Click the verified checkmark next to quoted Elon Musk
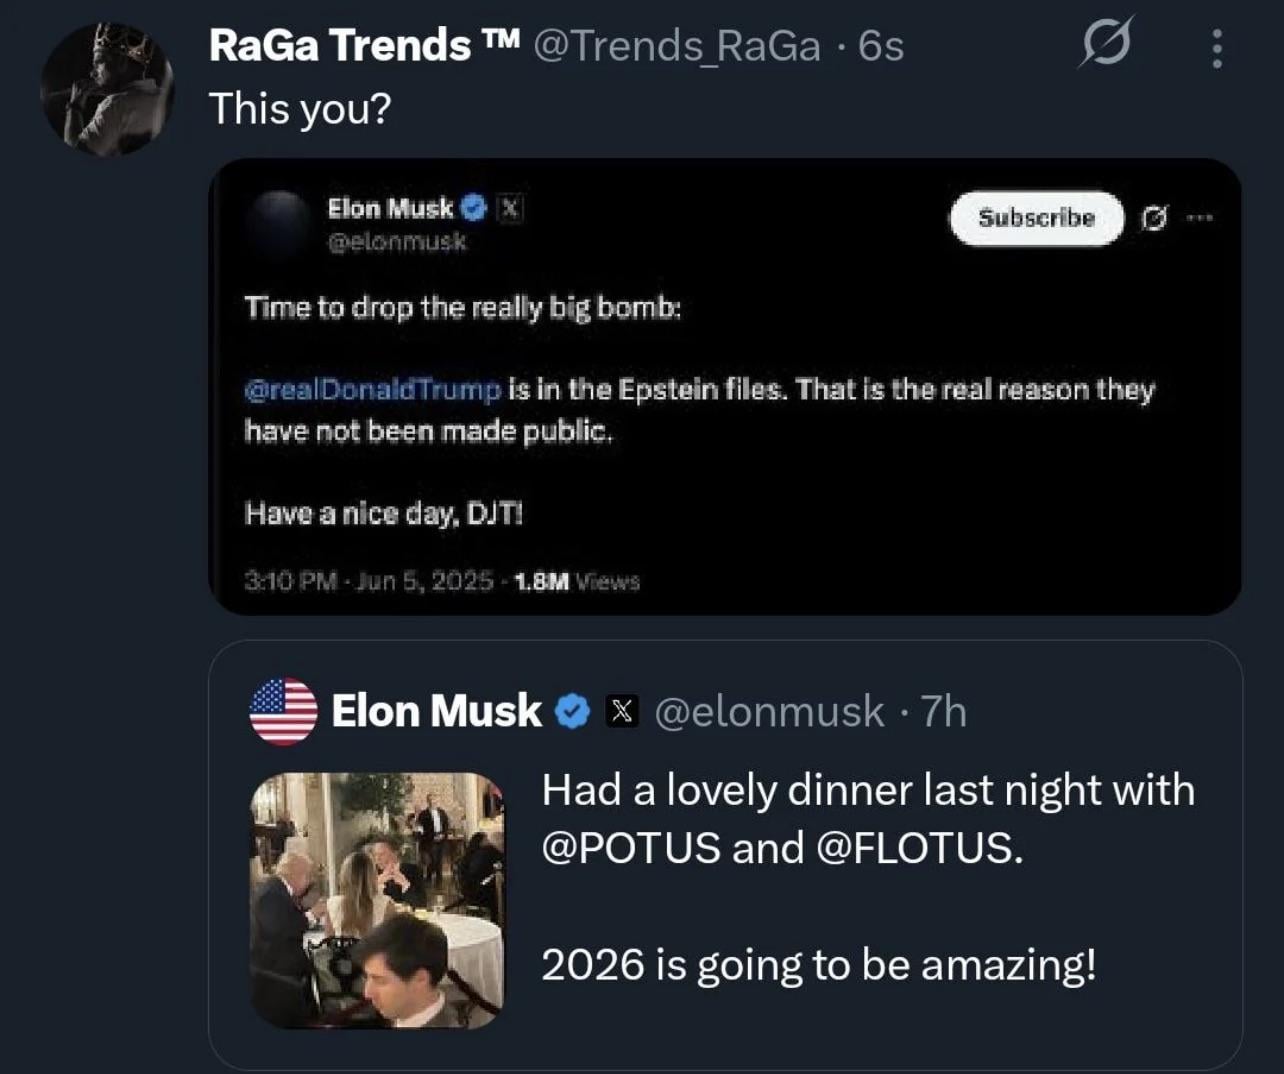Image resolution: width=1284 pixels, height=1074 pixels. coord(572,712)
